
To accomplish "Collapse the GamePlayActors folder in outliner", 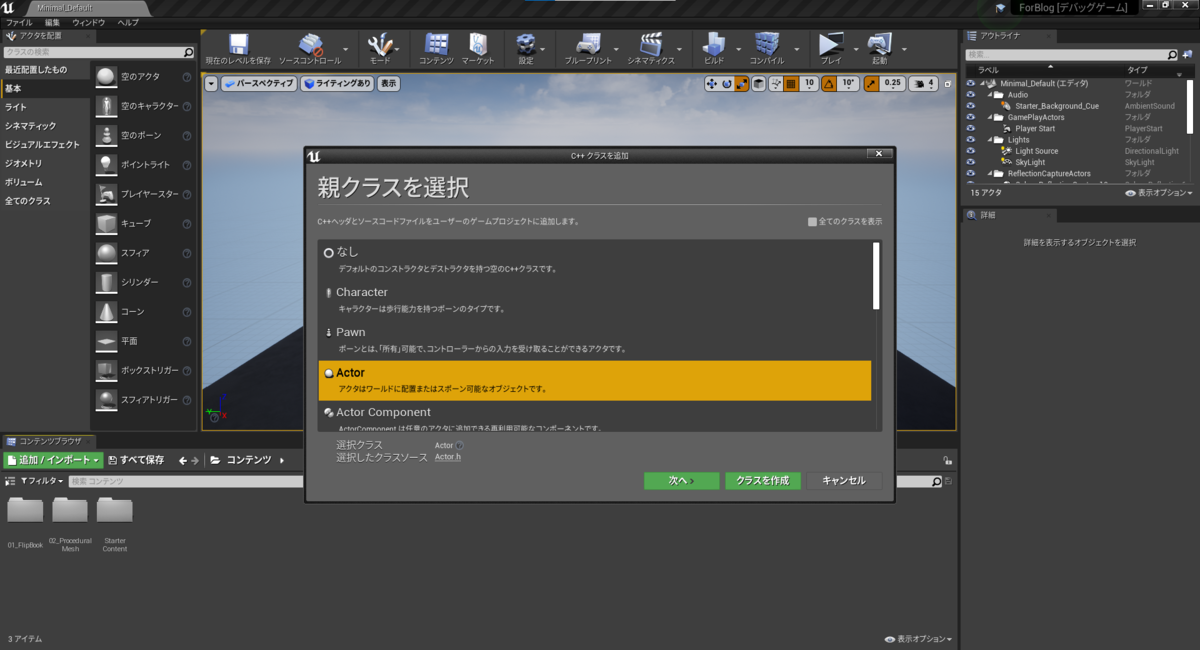I will coord(990,117).
